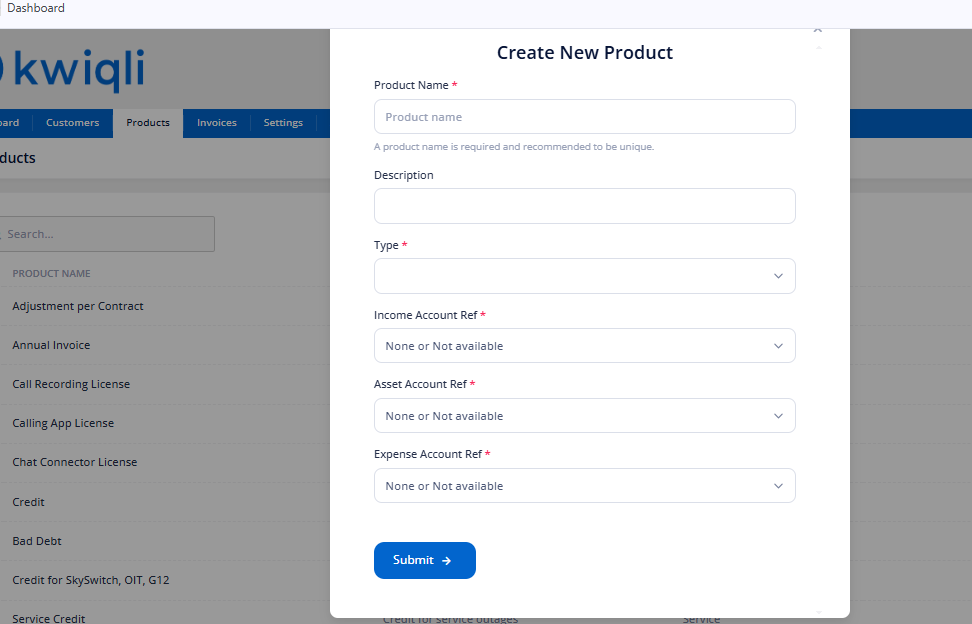The image size is (972, 624).
Task: Open the Call Recording License product
Action: point(71,384)
